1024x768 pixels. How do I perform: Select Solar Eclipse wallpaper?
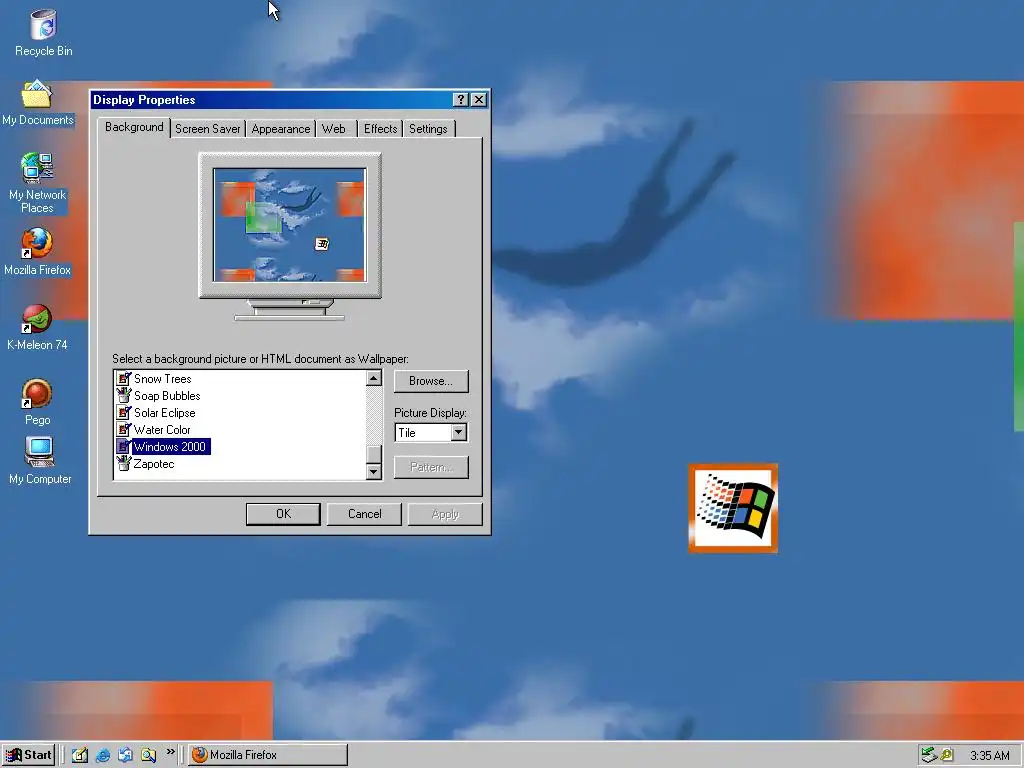point(165,413)
